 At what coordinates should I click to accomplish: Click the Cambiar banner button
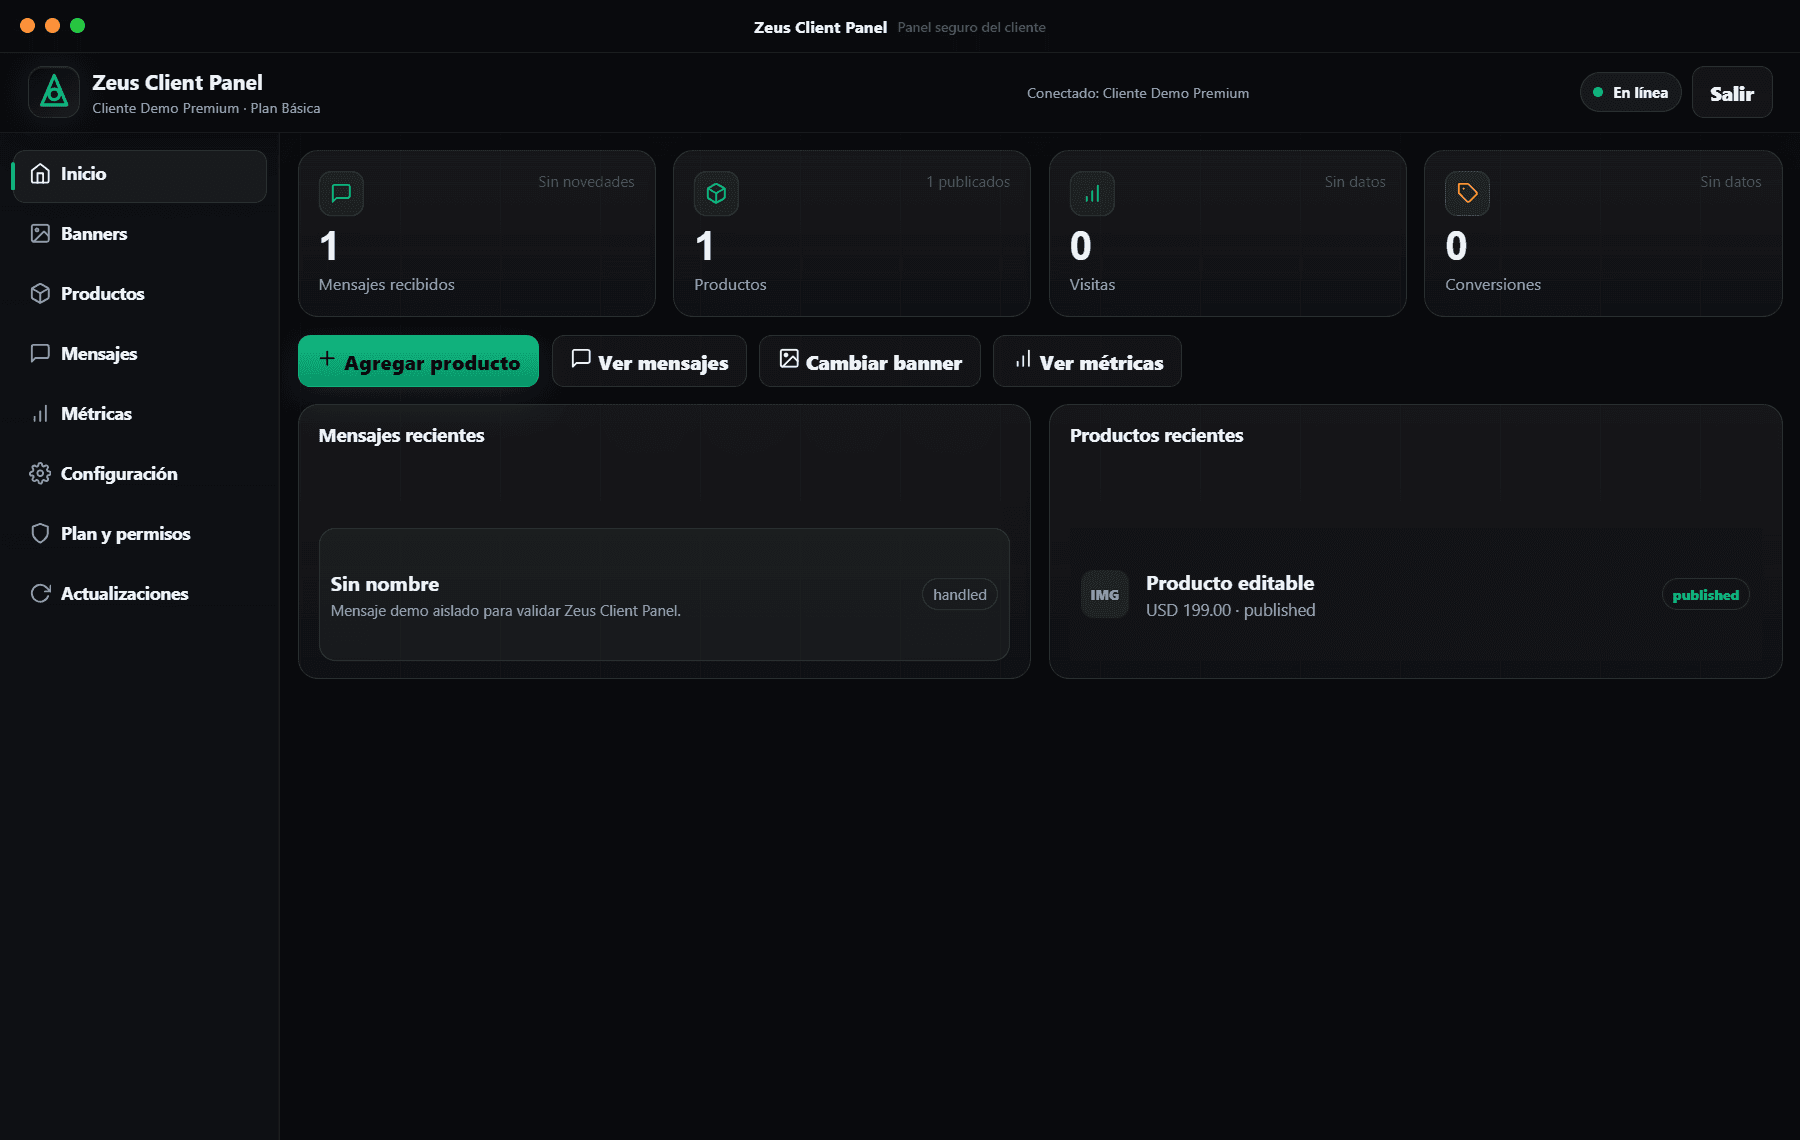[x=870, y=361]
